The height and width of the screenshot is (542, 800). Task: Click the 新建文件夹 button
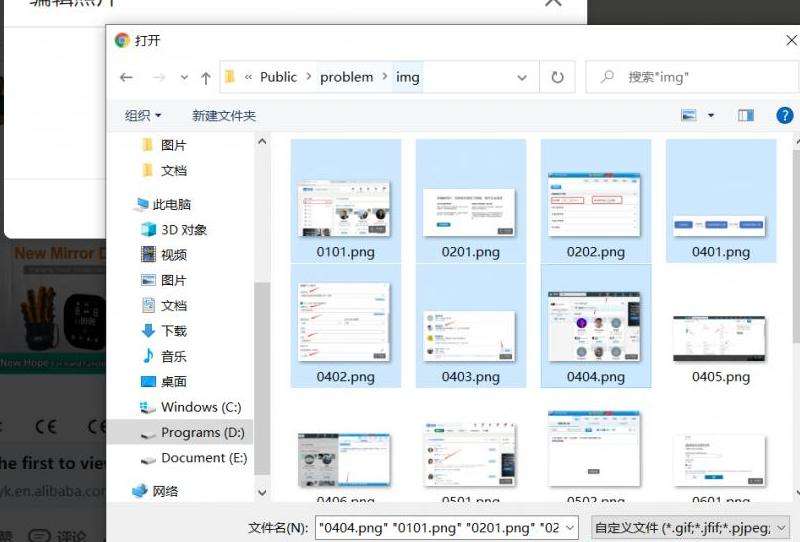(x=223, y=115)
